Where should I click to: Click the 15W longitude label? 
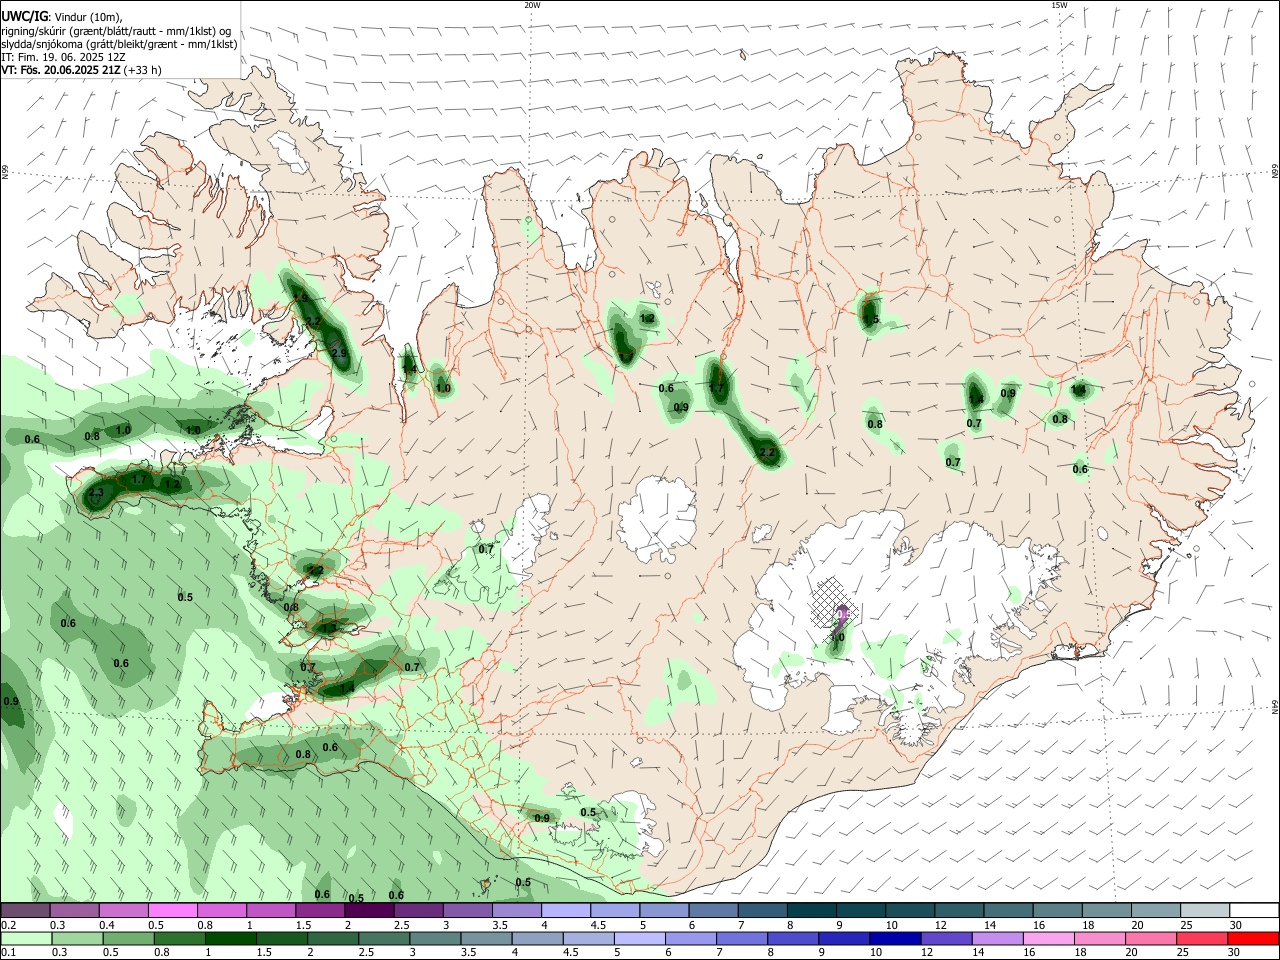(x=1059, y=5)
